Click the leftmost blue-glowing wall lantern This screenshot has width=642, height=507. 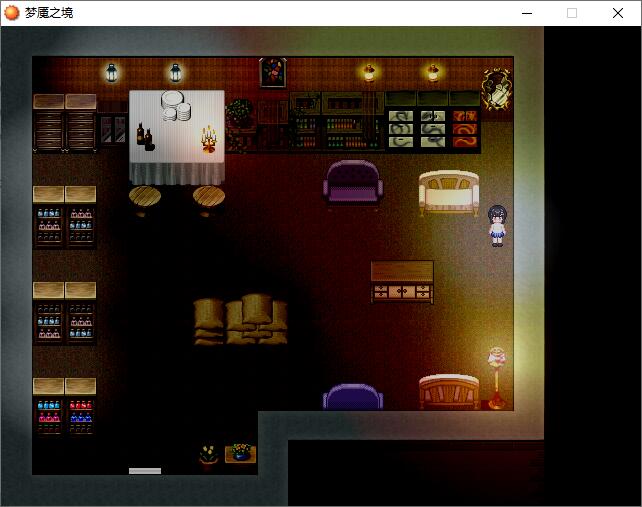pos(111,72)
